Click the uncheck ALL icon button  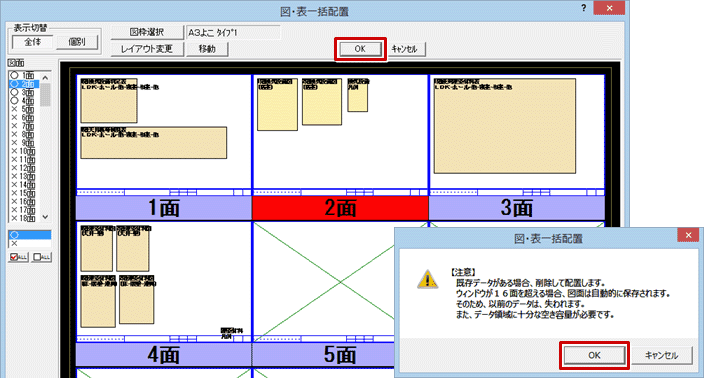[42, 257]
